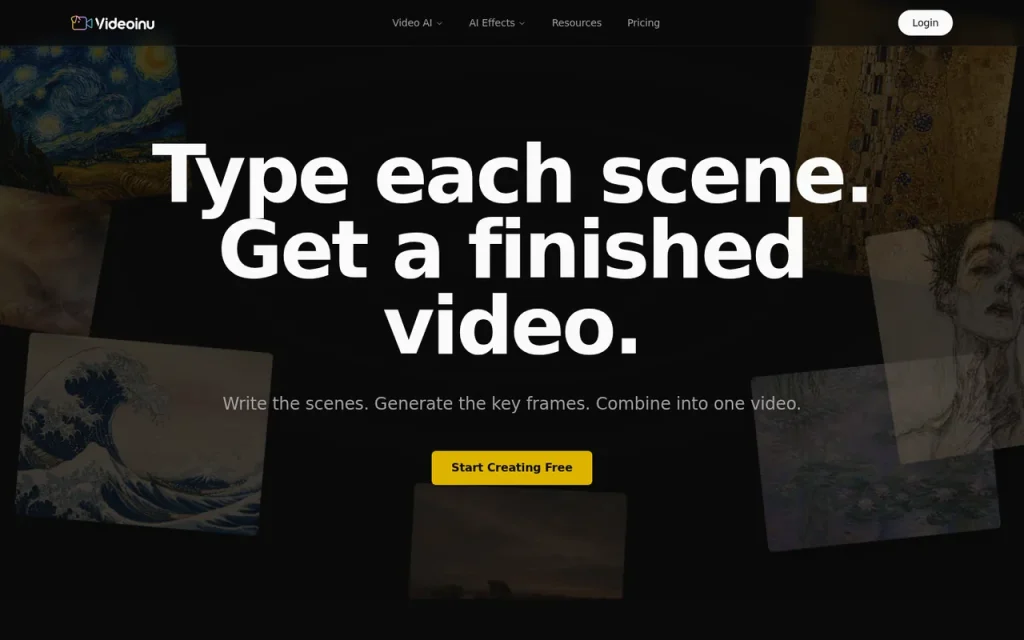This screenshot has height=640, width=1024.
Task: Open the AI Effects menu
Action: point(496,23)
